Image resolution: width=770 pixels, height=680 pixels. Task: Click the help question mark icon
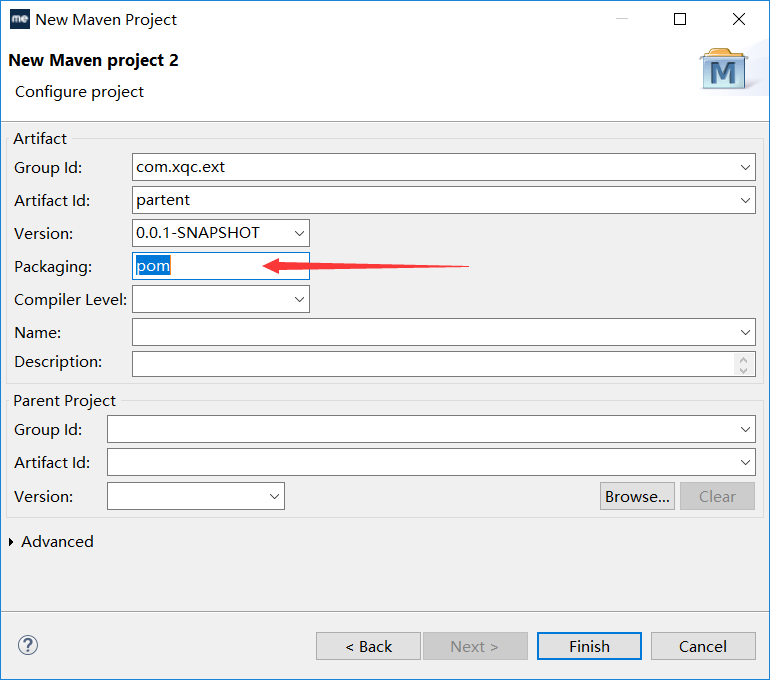pos(28,645)
